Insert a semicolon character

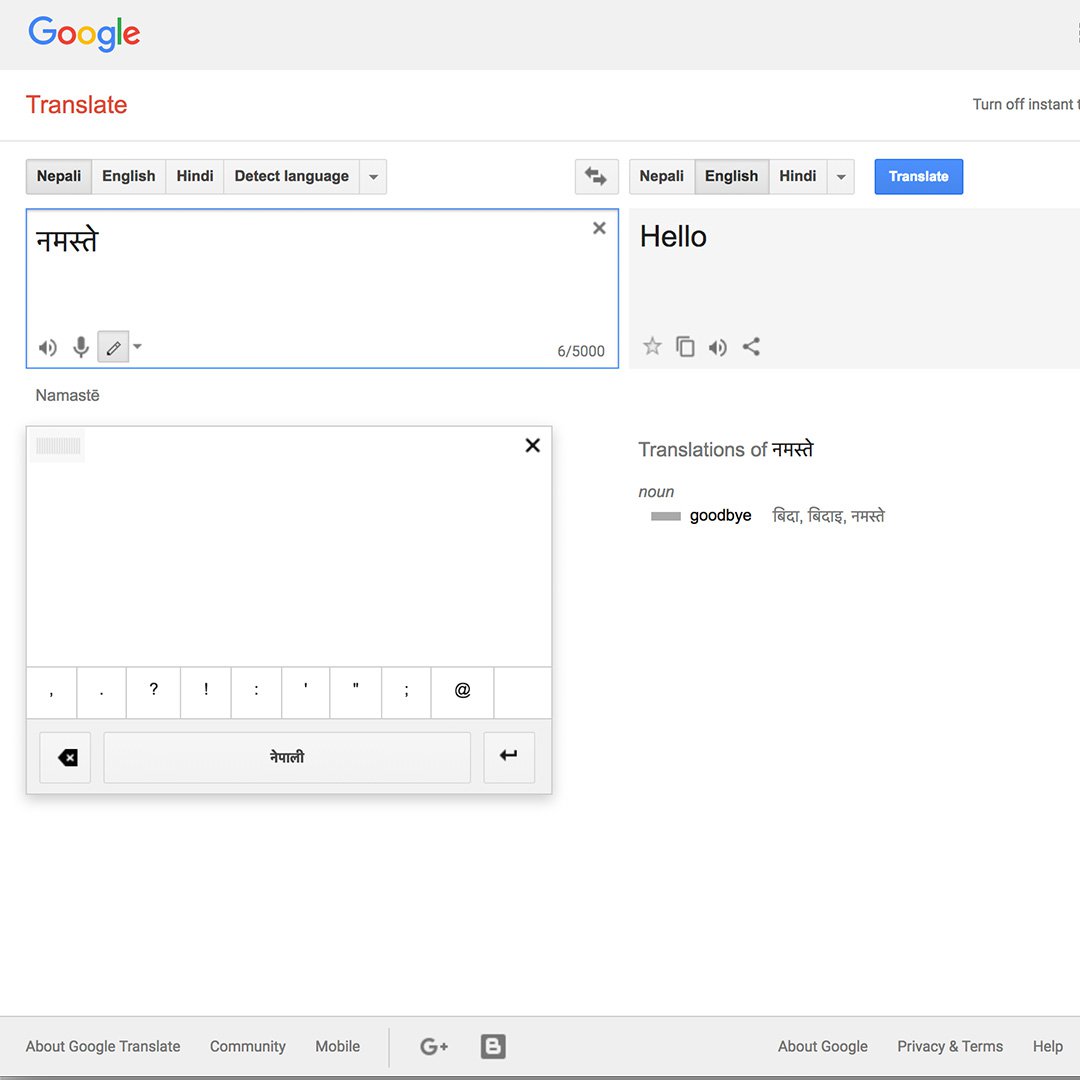click(x=406, y=692)
